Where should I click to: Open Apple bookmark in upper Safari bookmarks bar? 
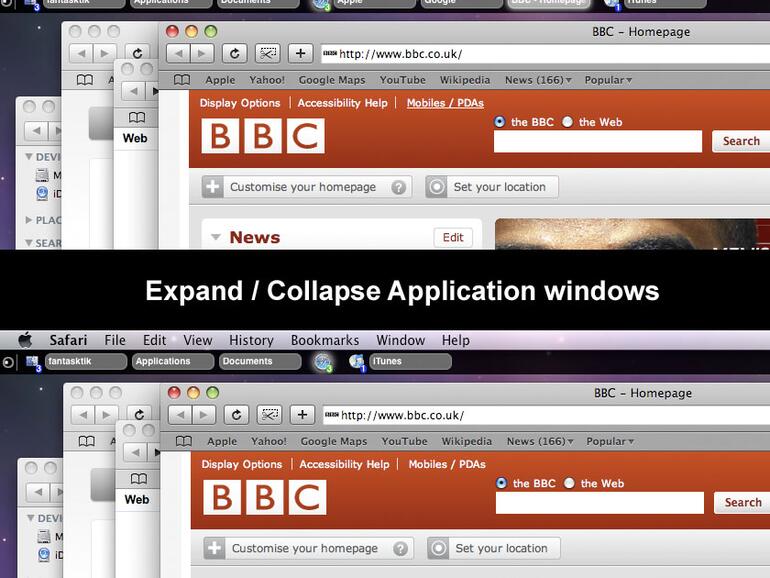pyautogui.click(x=220, y=80)
